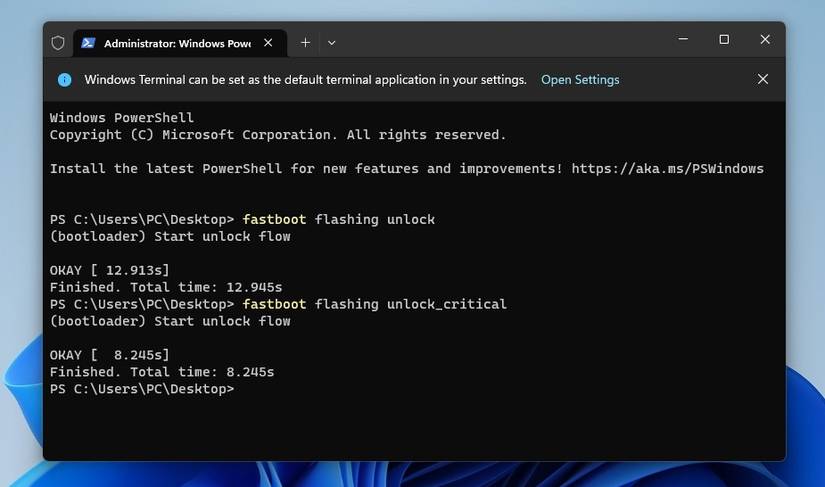Screen dimensions: 825x487
Task: Expand the new tab profile dropdown
Action: 332,43
